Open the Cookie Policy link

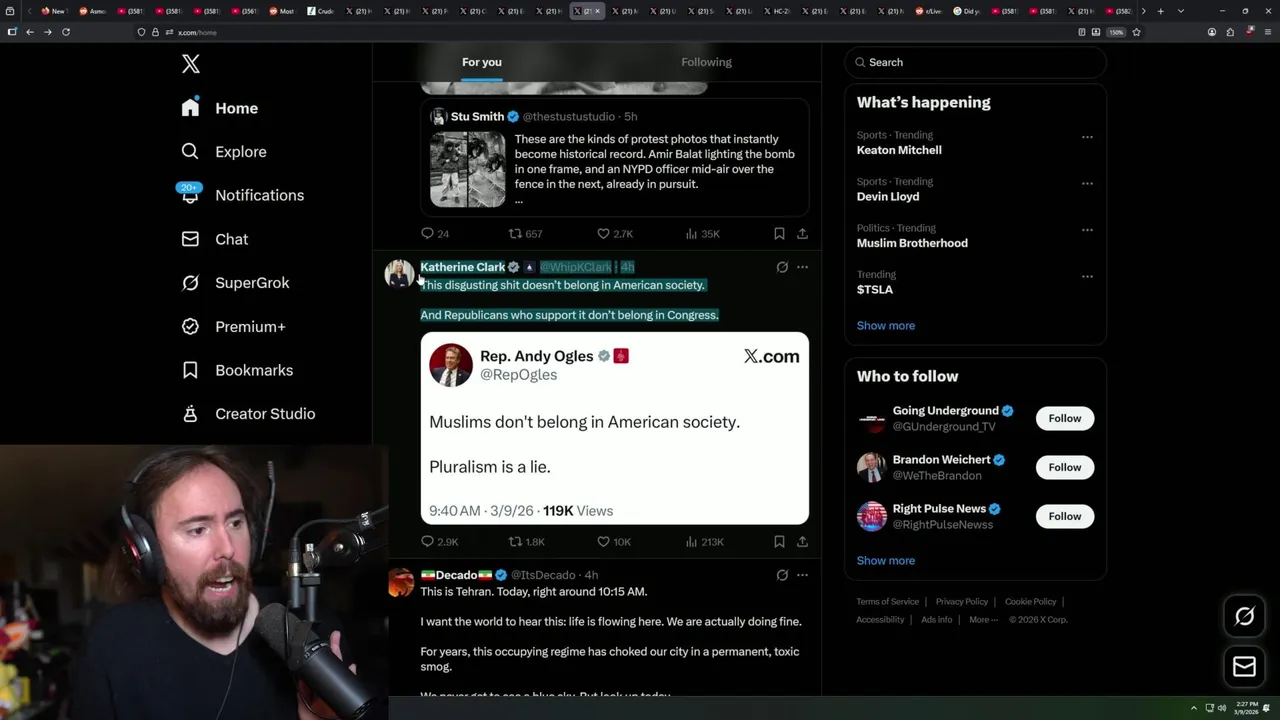point(1030,602)
